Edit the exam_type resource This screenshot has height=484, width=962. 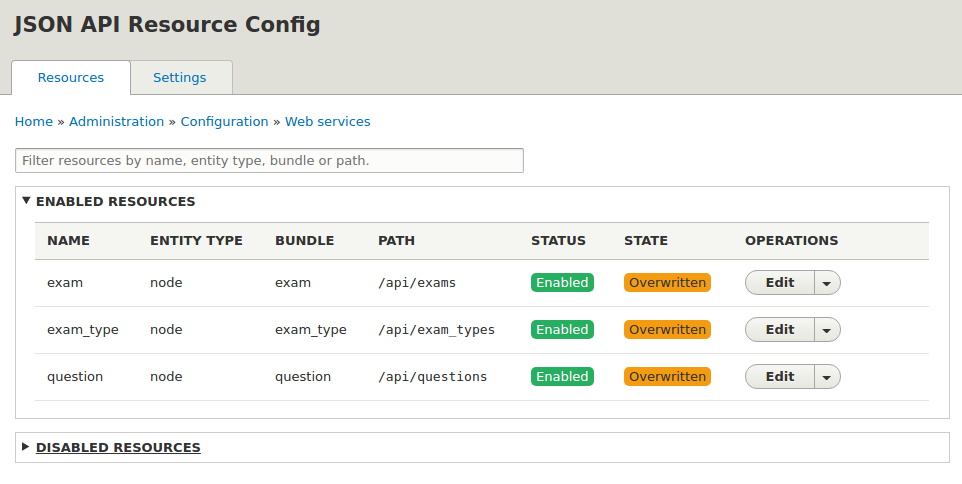[780, 330]
